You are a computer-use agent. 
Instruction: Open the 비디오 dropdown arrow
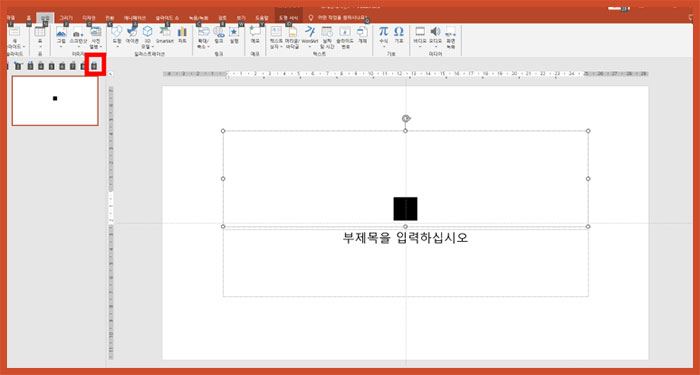point(420,46)
